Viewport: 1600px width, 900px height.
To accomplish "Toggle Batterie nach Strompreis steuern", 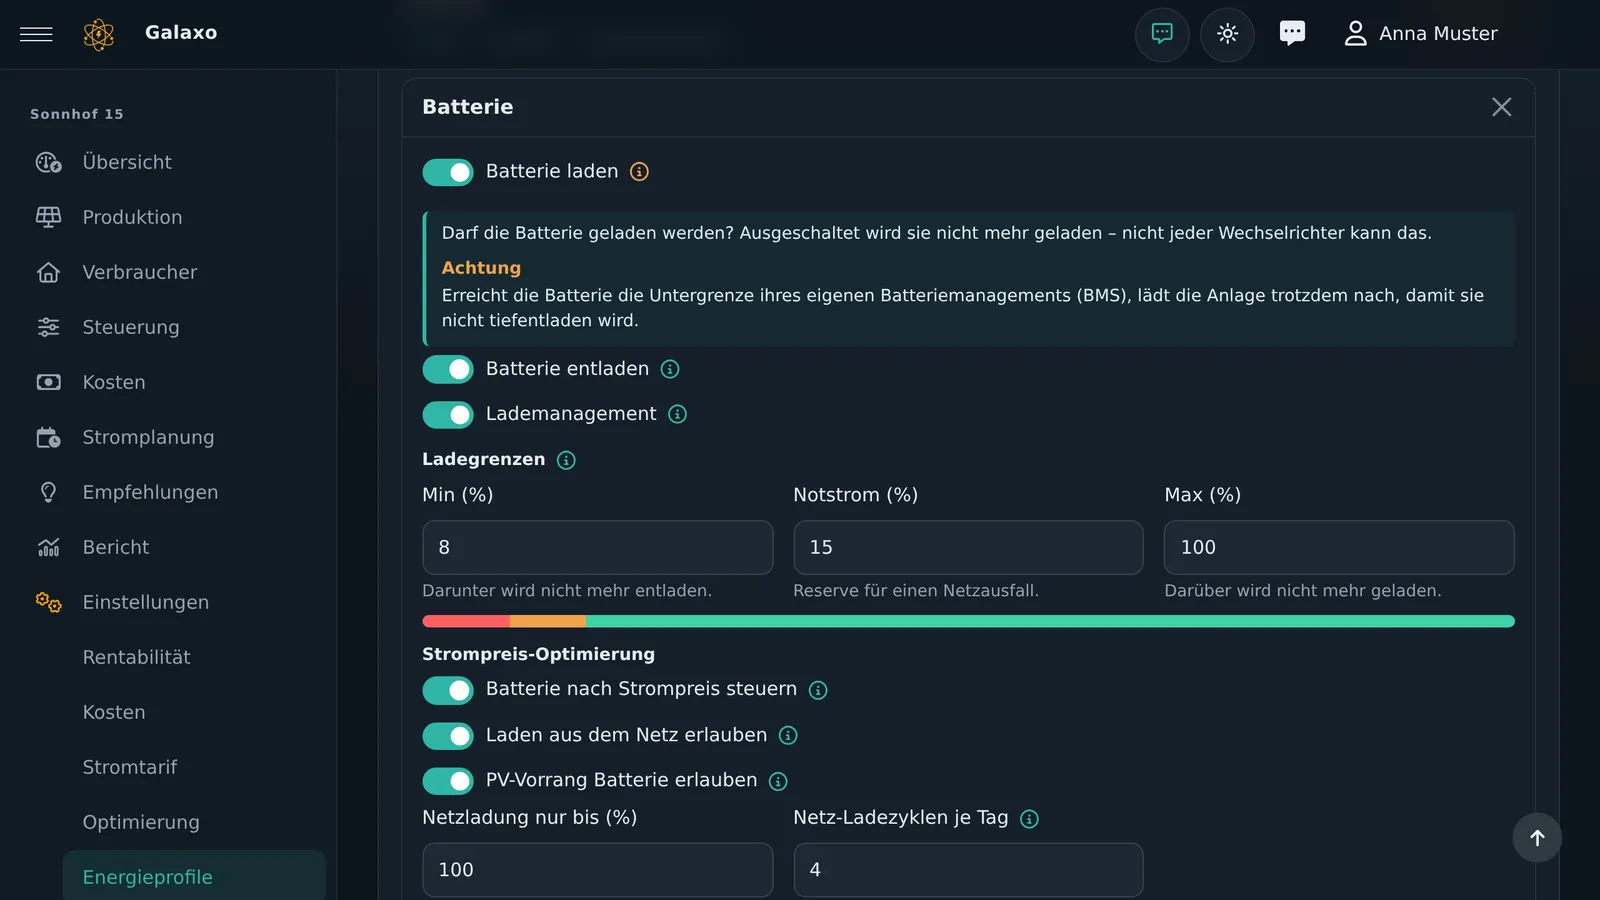I will click(448, 690).
